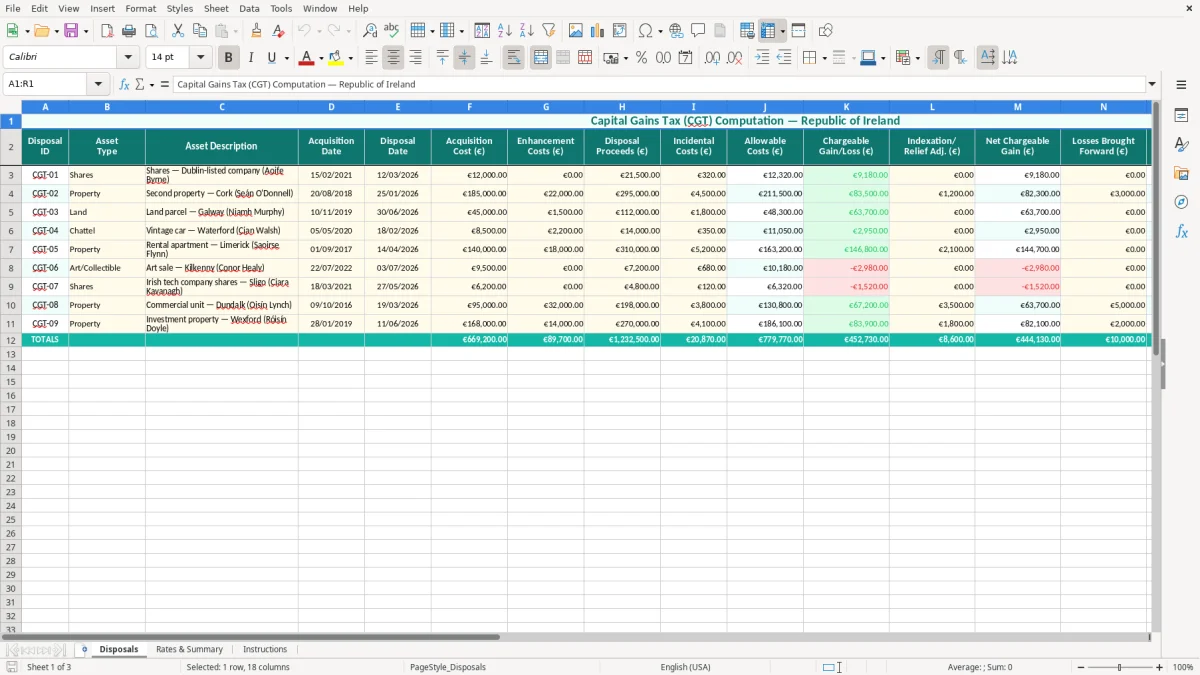
Task: Delete Decimal Place icon
Action: [x=734, y=58]
